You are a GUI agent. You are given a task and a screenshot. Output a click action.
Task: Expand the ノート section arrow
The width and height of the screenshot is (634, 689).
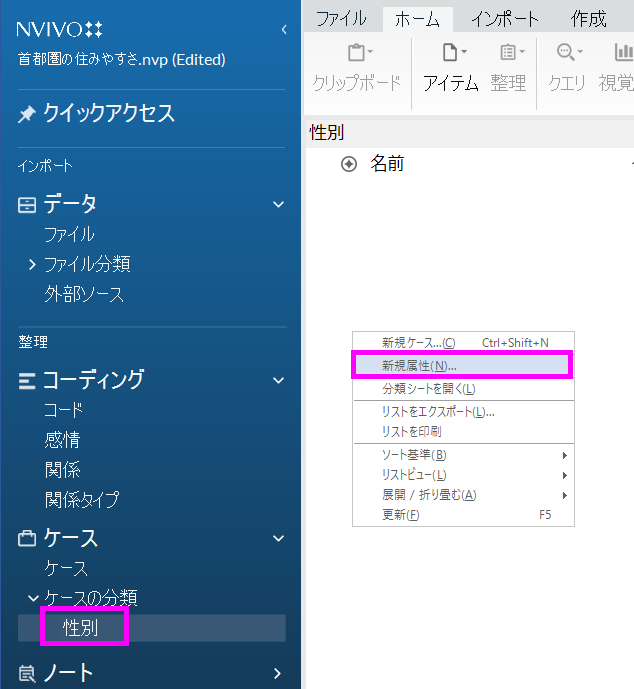tap(279, 673)
